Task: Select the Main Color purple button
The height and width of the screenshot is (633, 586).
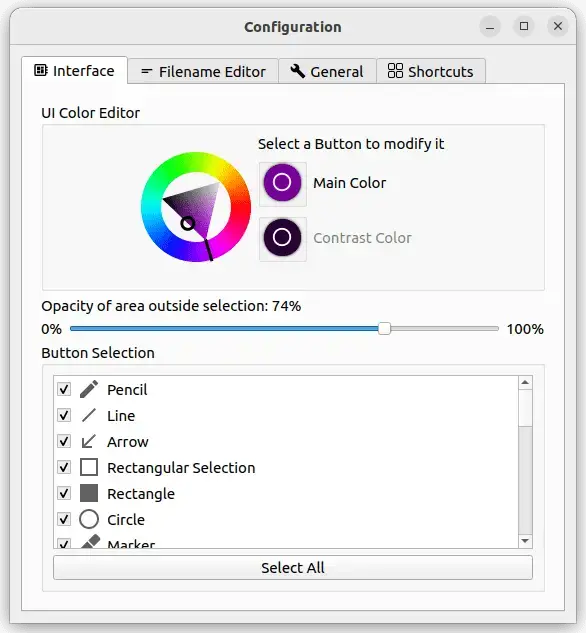Action: pos(283,183)
